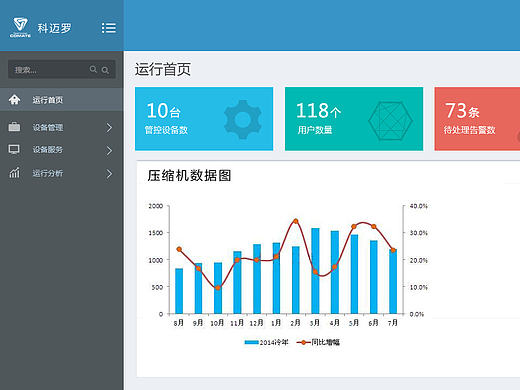Click the 2000 left axis value

point(156,206)
